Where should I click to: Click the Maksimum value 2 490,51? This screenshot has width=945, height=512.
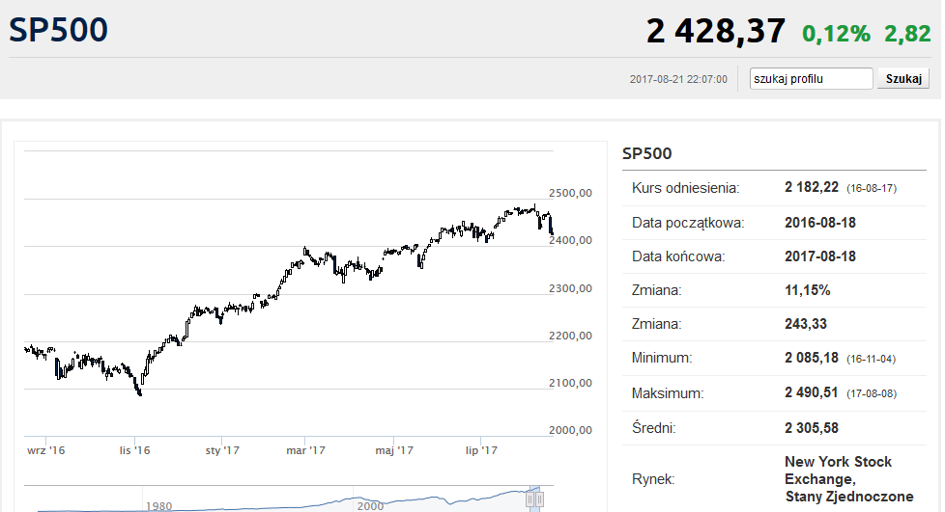[x=816, y=393]
